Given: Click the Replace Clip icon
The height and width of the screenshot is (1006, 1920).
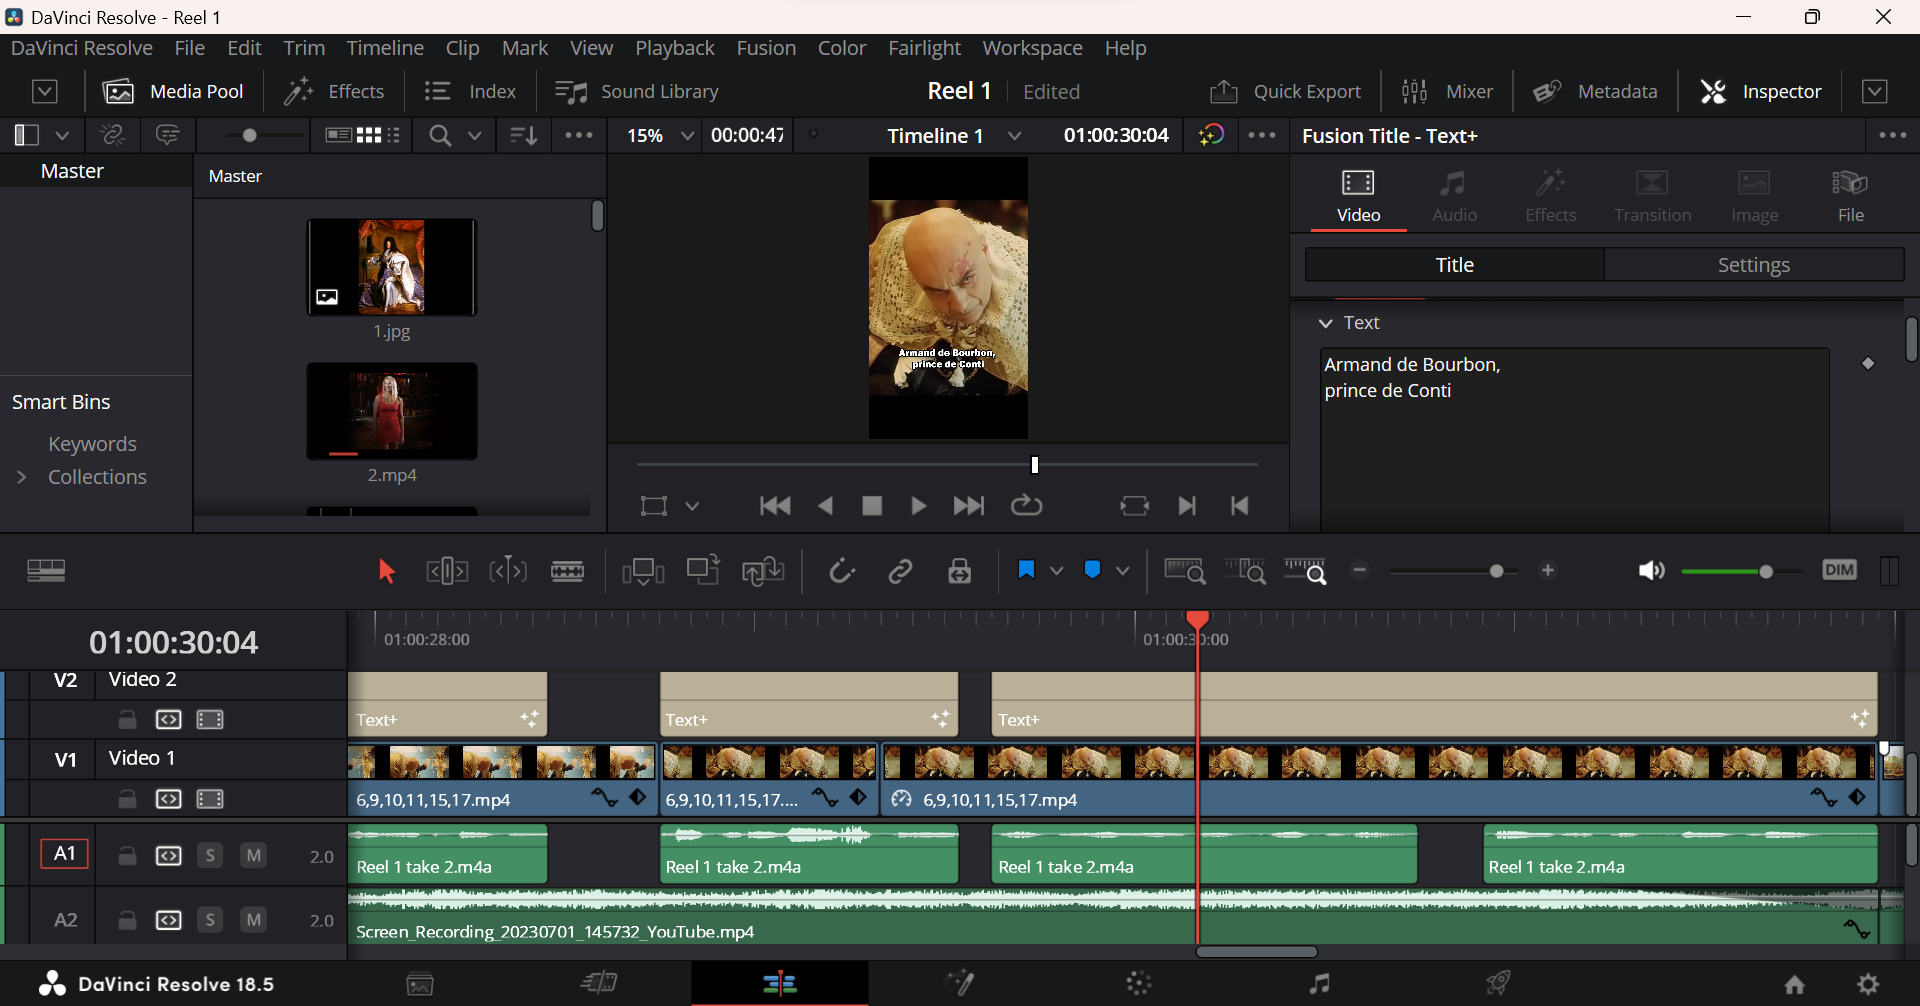Looking at the screenshot, I should [x=763, y=571].
